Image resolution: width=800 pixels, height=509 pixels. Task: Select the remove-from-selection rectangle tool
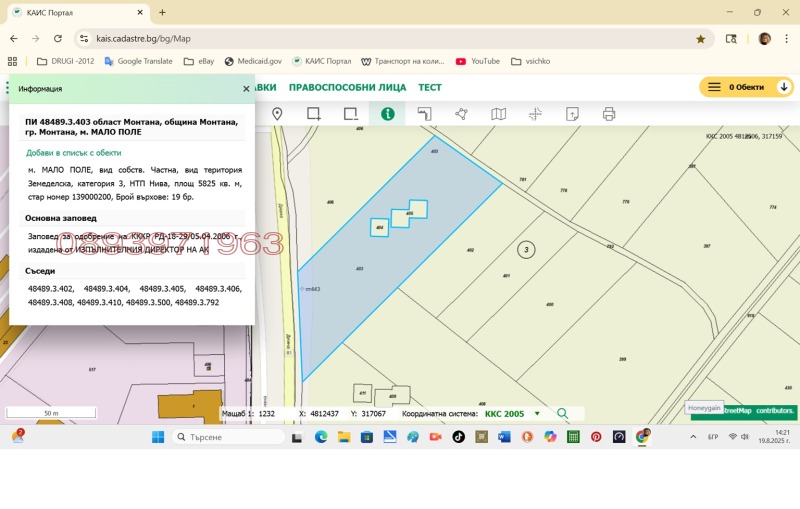350,114
